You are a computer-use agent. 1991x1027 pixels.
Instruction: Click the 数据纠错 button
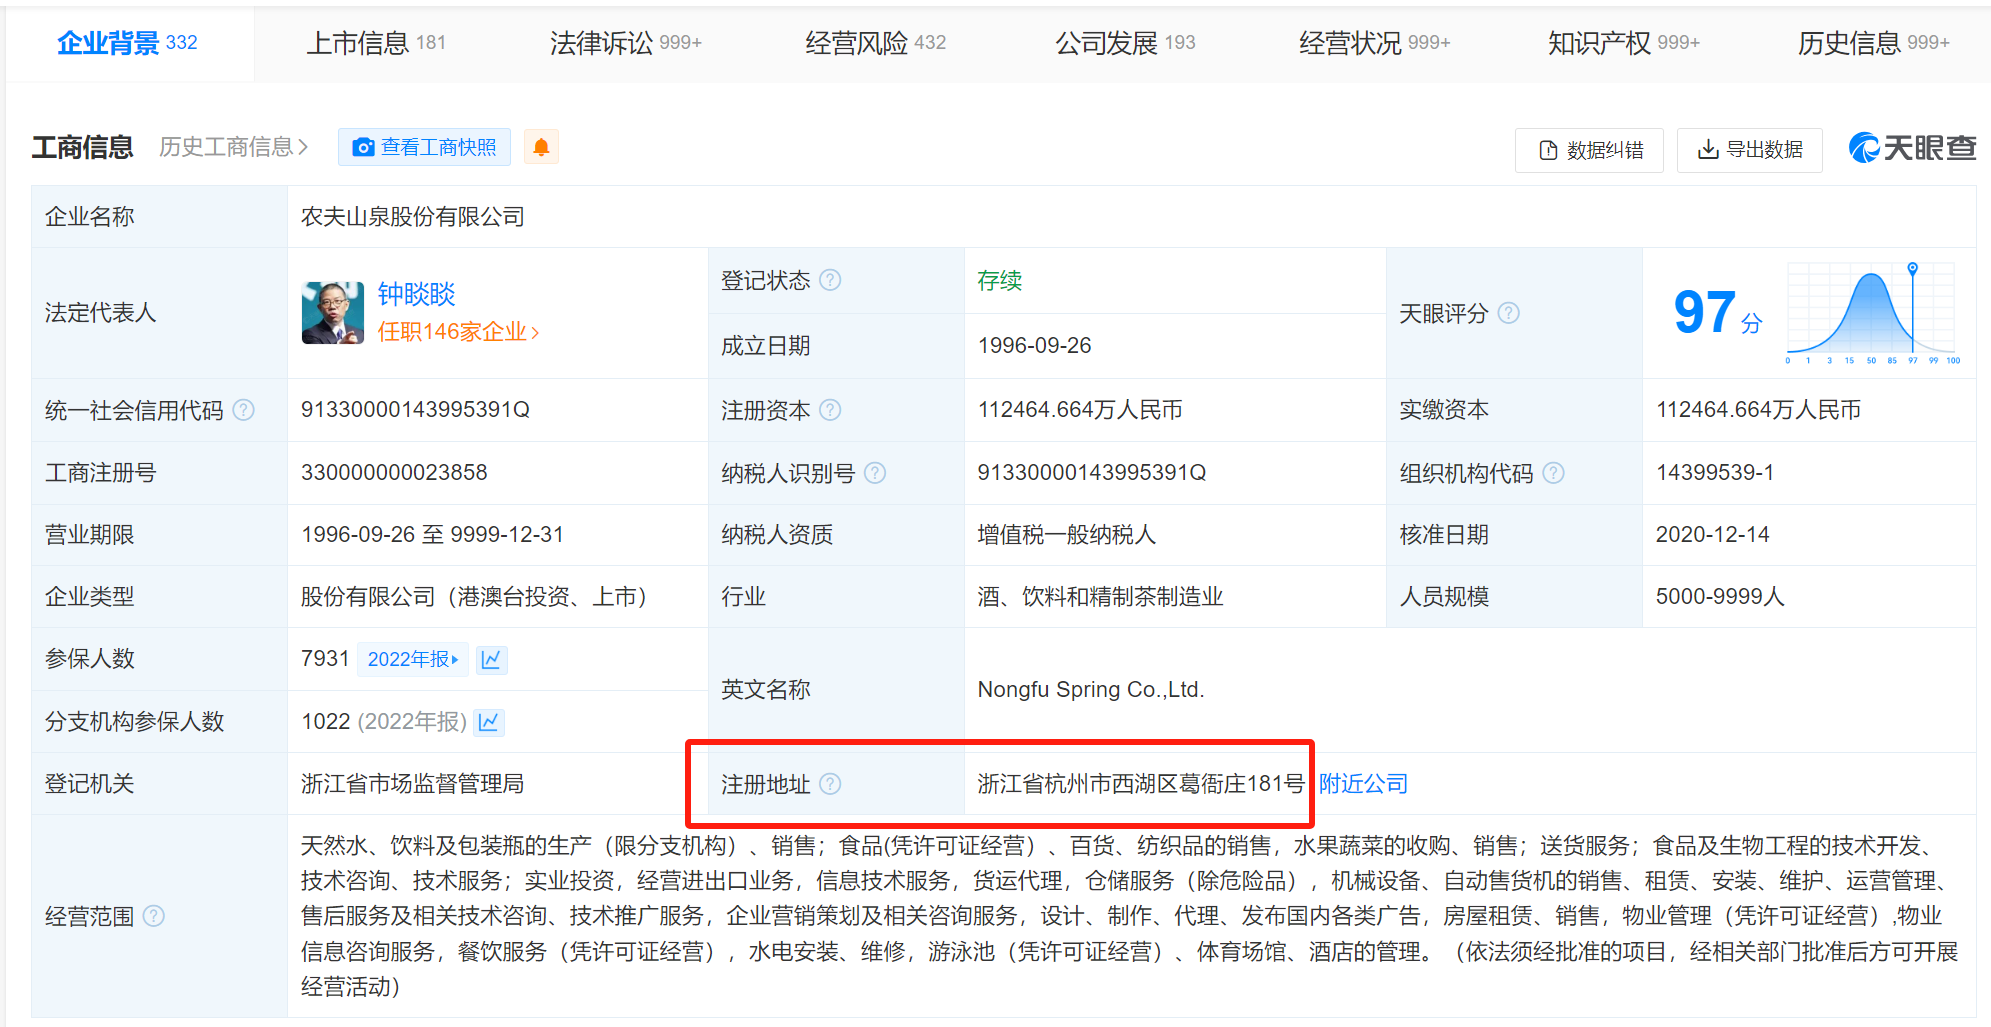pos(1589,150)
